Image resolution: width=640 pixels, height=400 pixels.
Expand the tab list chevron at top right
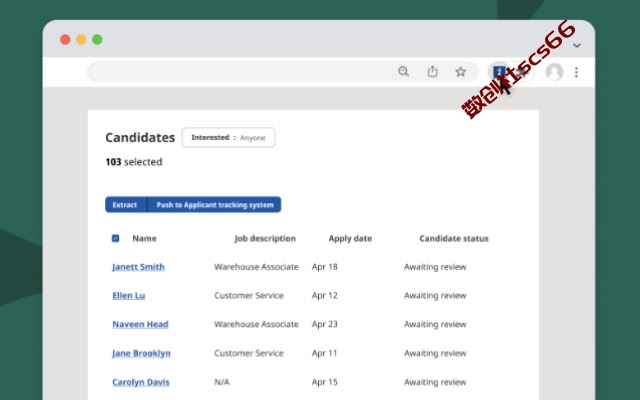pyautogui.click(x=577, y=45)
